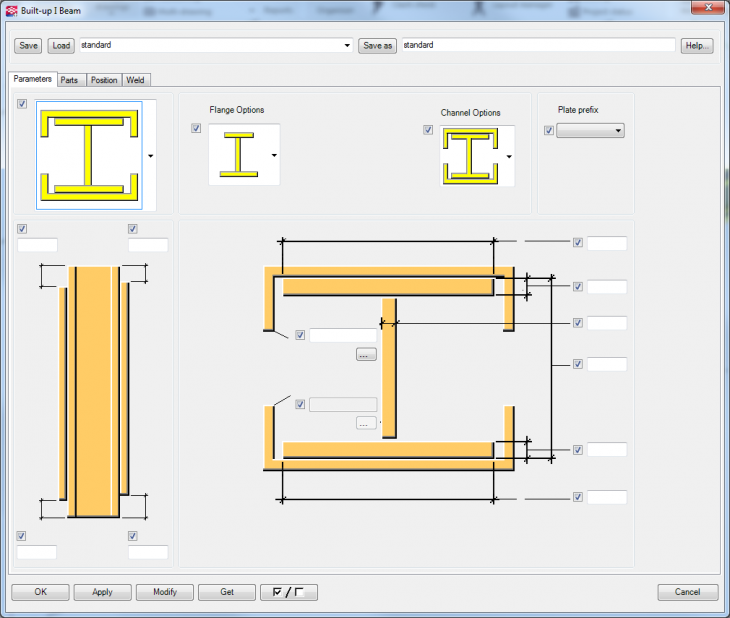730x618 pixels.
Task: Click the Tekla icon in the title bar
Action: [x=11, y=13]
